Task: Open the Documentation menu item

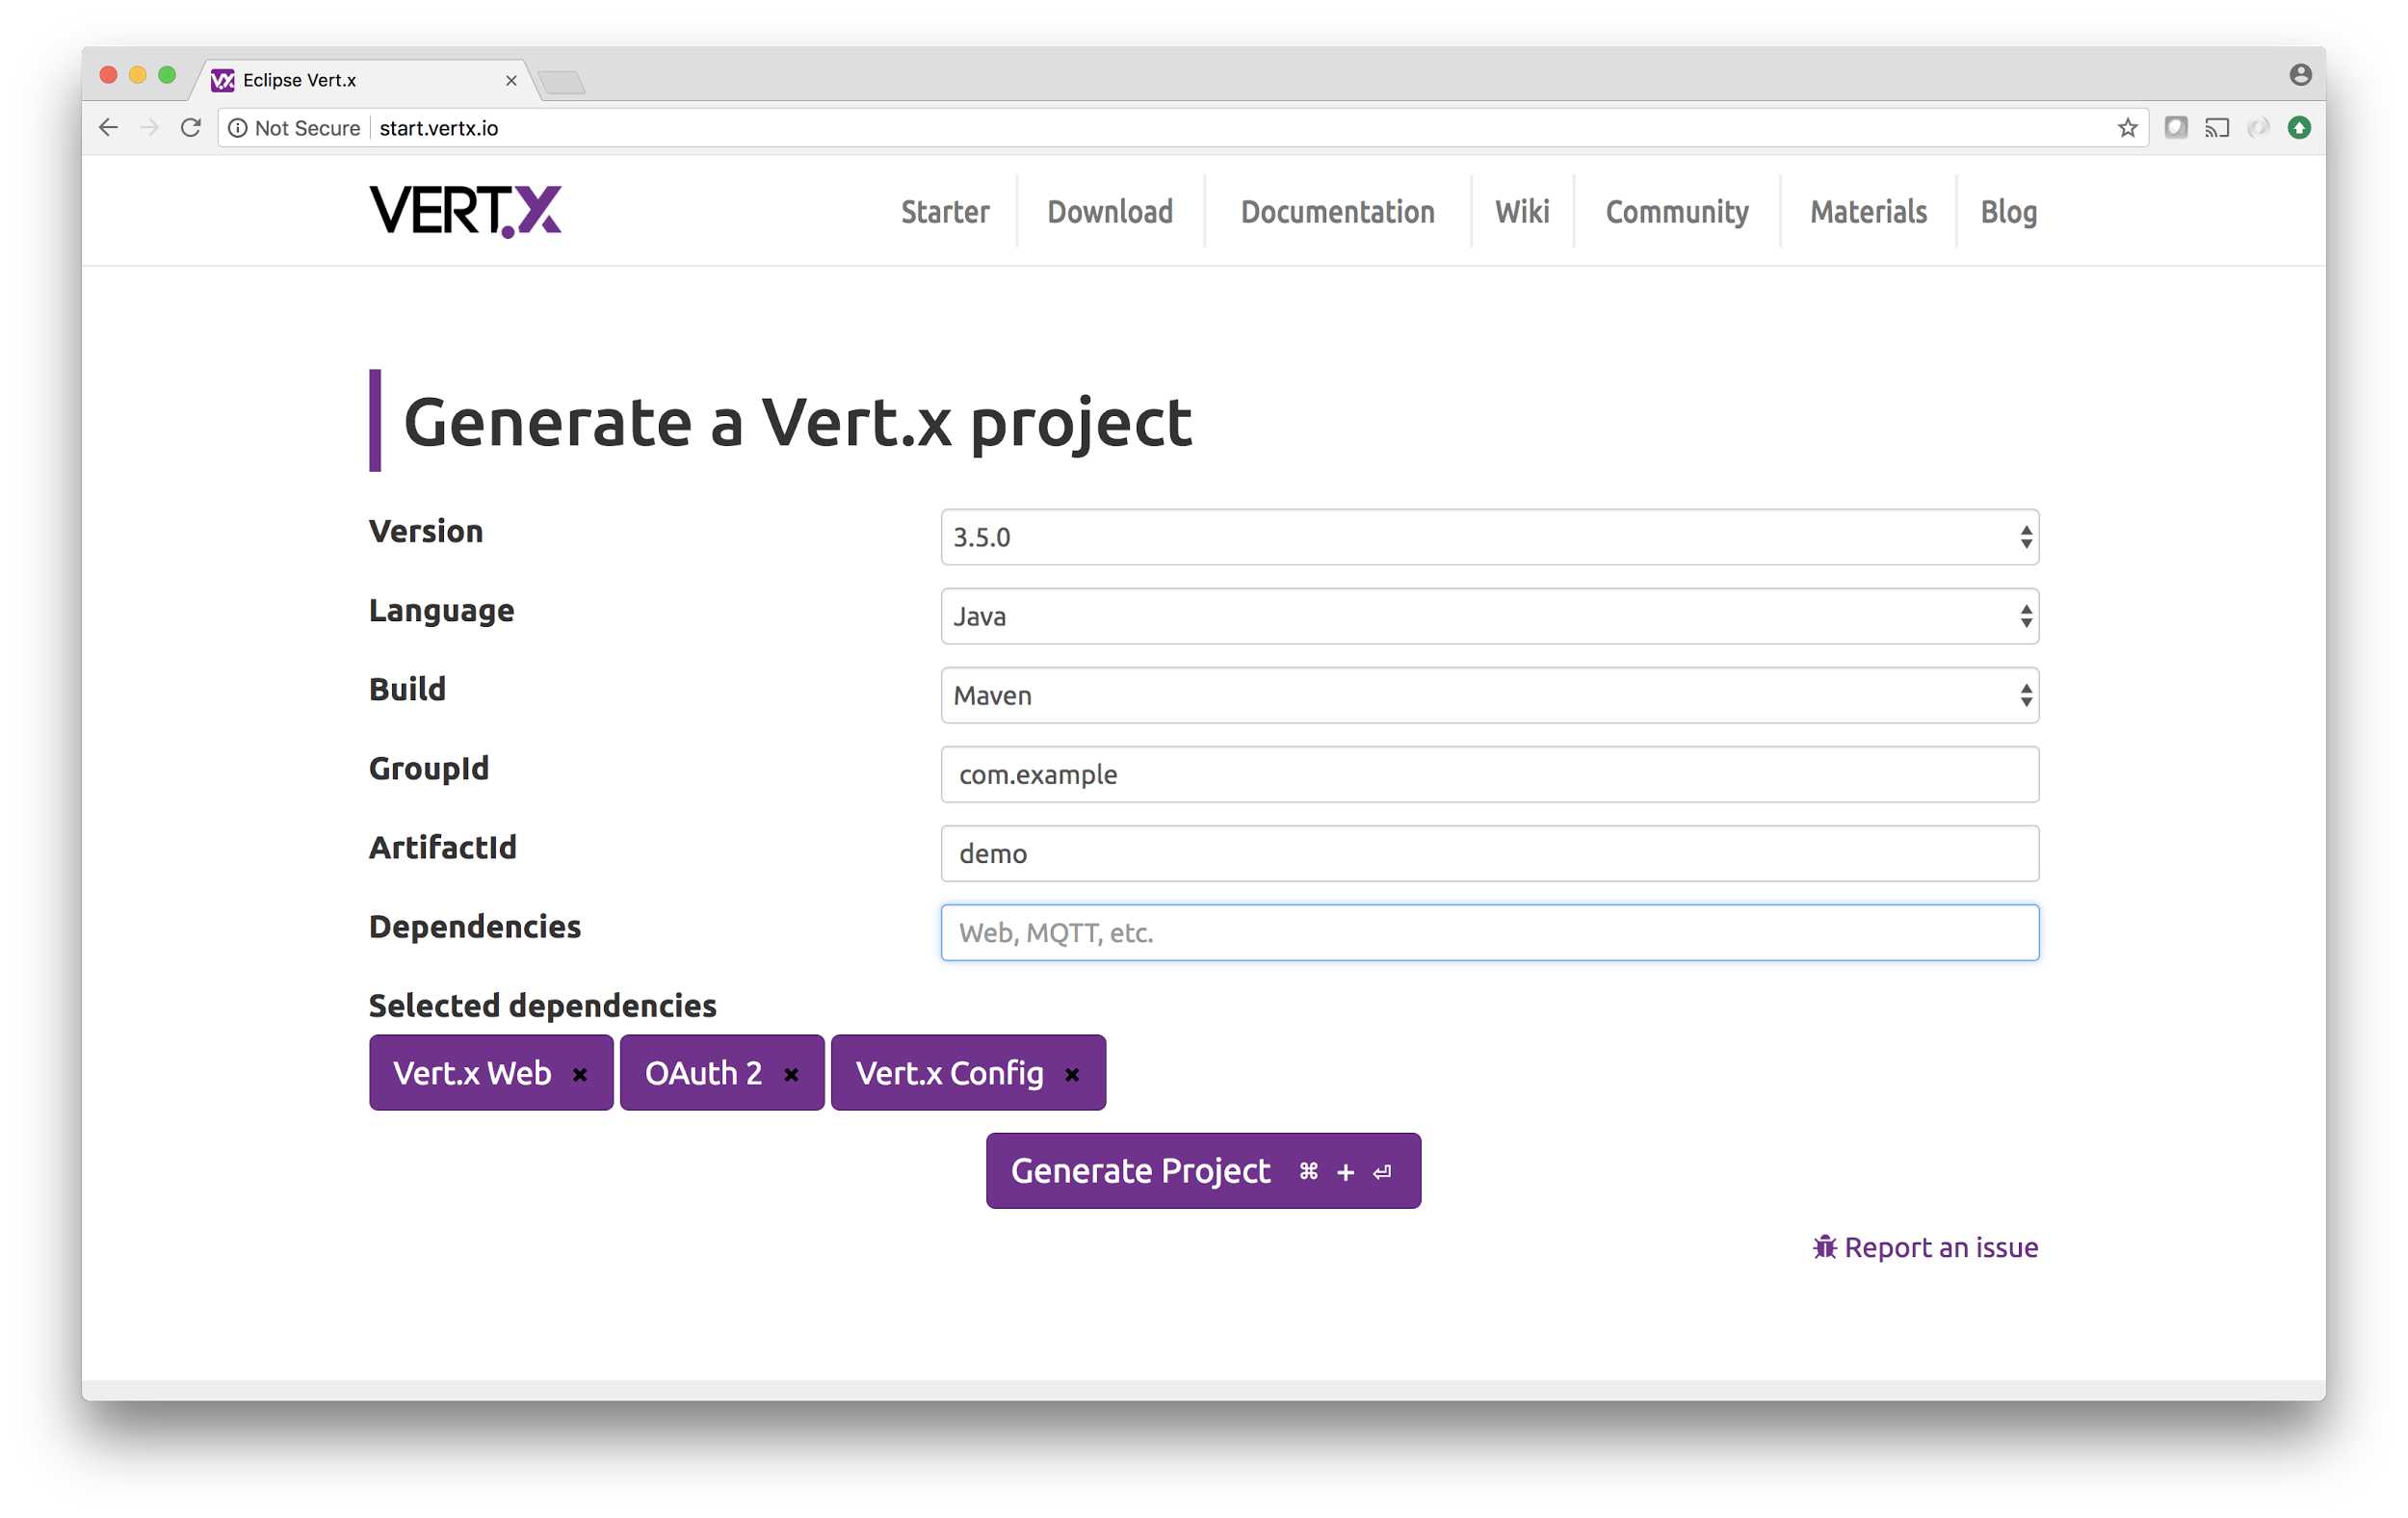Action: pos(1336,212)
